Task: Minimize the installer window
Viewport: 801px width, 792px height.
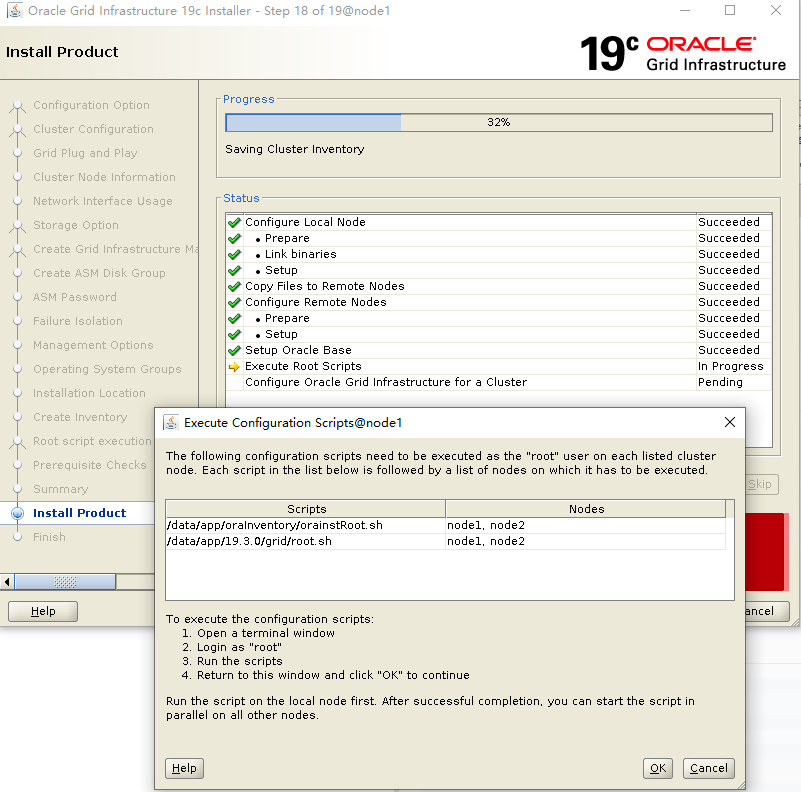Action: pos(685,10)
